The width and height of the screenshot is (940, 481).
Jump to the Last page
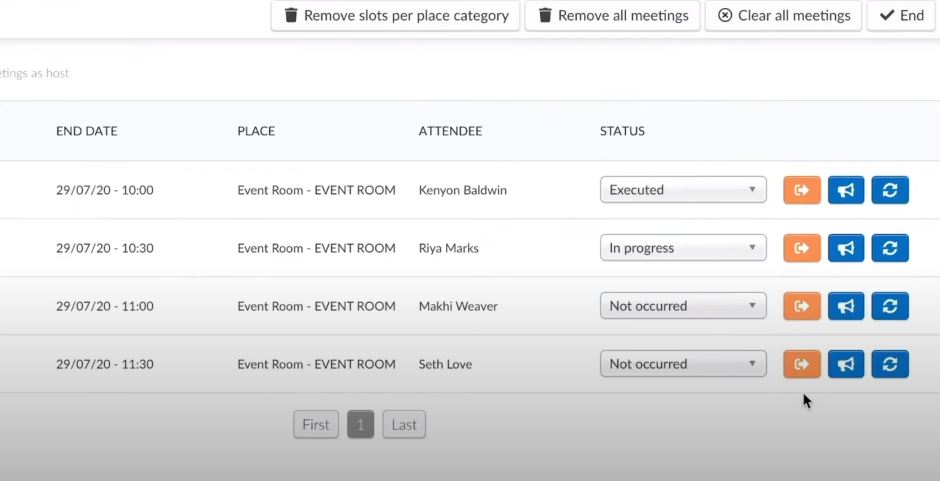404,425
